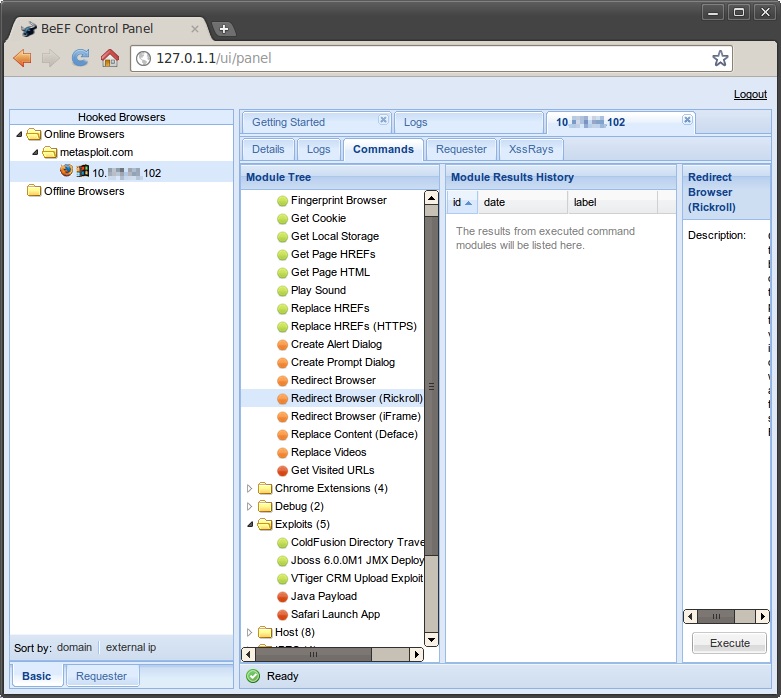The width and height of the screenshot is (781, 698).
Task: Expand the Host (8) folder
Action: (250, 632)
